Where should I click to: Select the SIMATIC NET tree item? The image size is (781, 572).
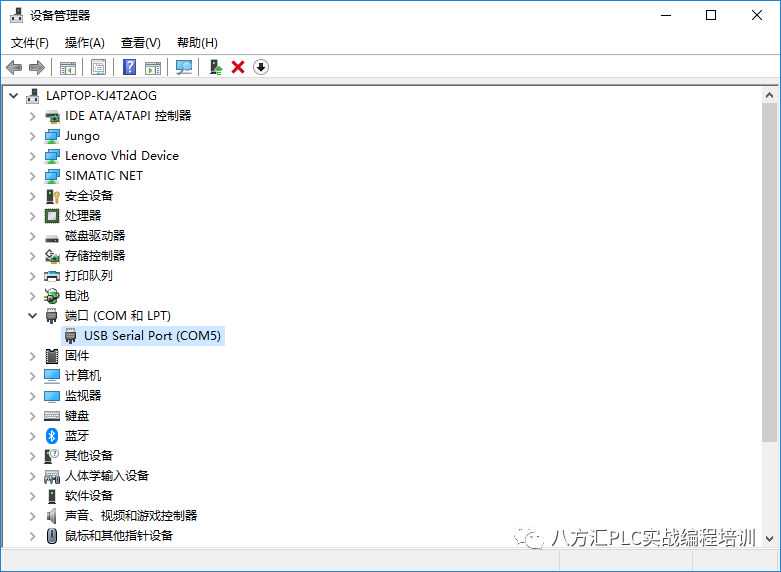coord(103,176)
